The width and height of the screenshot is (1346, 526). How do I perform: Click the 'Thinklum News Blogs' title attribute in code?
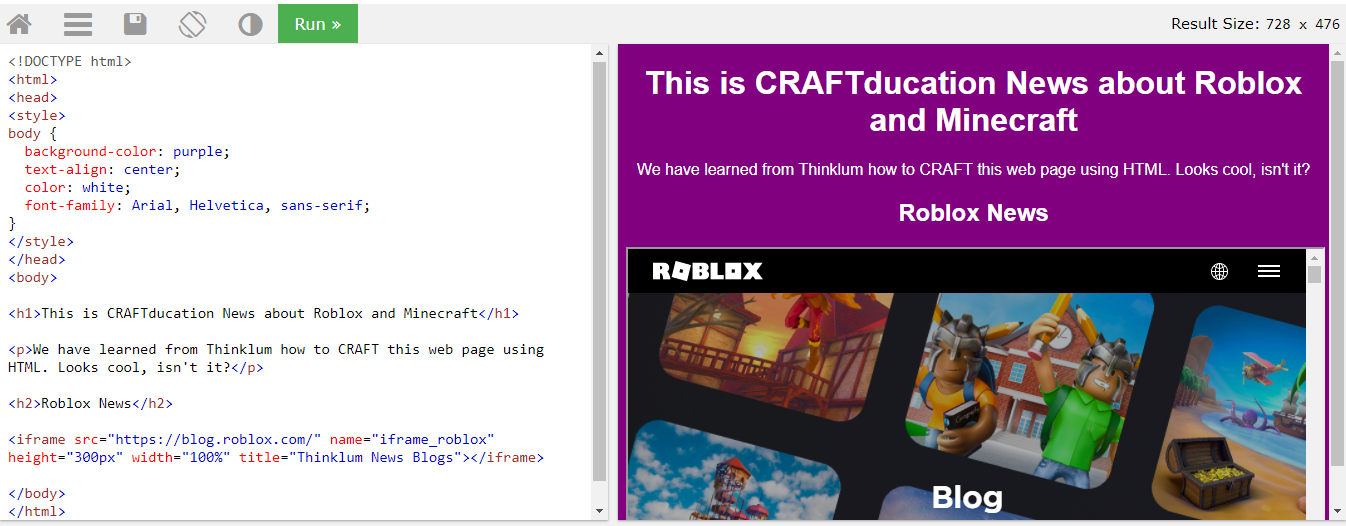pyautogui.click(x=379, y=457)
